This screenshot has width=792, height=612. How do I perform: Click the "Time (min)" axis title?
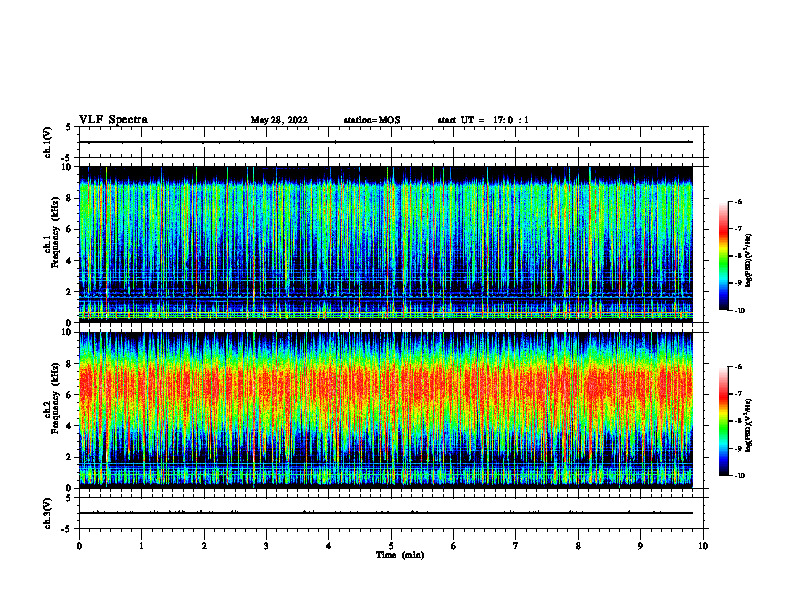pos(400,555)
